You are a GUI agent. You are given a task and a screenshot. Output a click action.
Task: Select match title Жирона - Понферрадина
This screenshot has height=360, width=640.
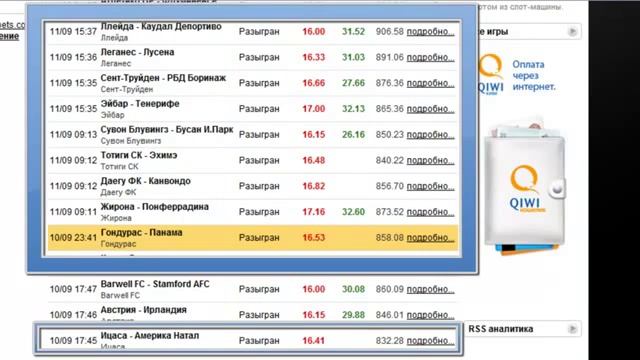pos(154,207)
